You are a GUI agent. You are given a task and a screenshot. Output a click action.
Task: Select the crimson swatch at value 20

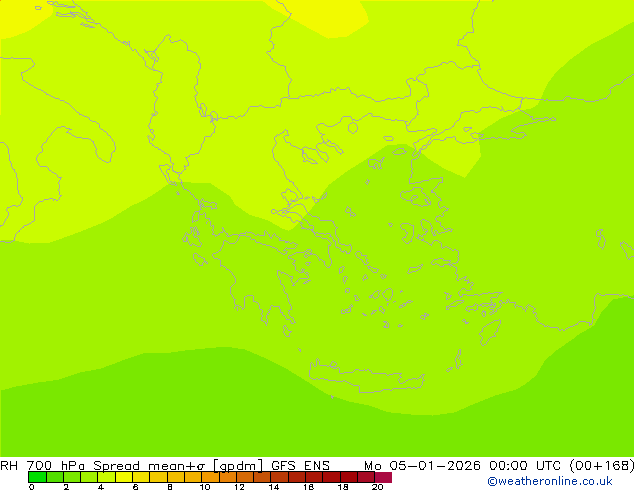[383, 477]
